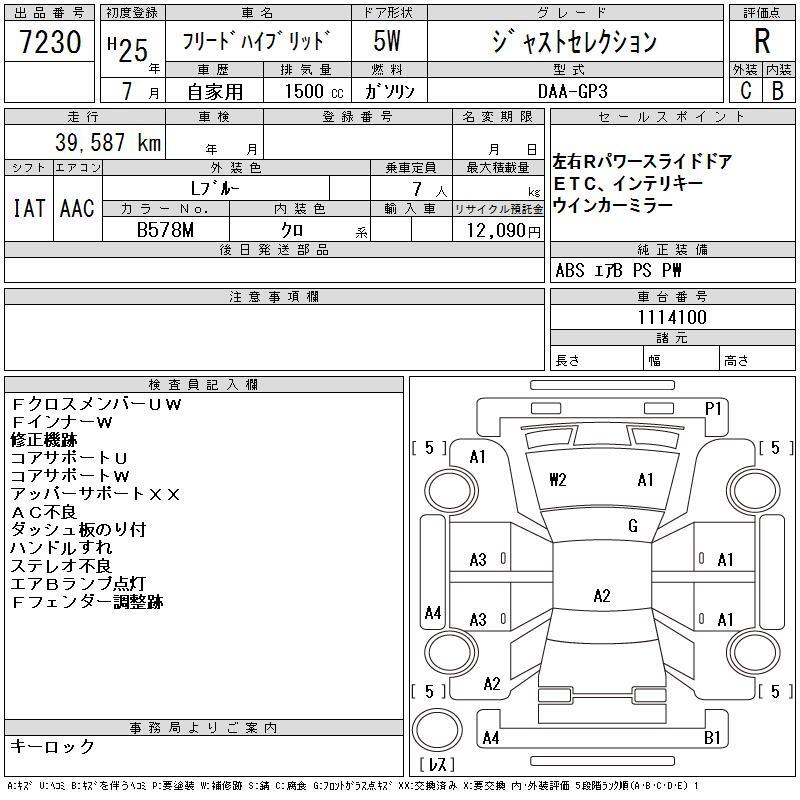800x800 pixels.
Task: Click the displacement value 1500 cc
Action: click(x=314, y=91)
